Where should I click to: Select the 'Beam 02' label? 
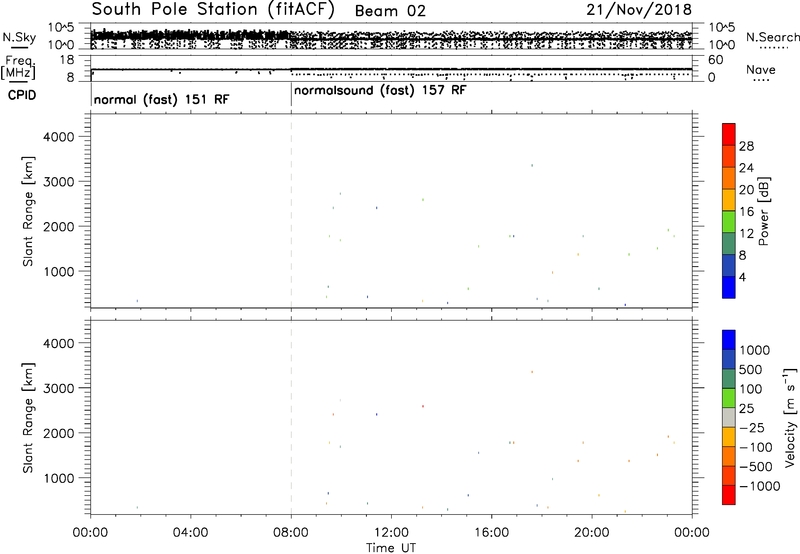pos(390,11)
